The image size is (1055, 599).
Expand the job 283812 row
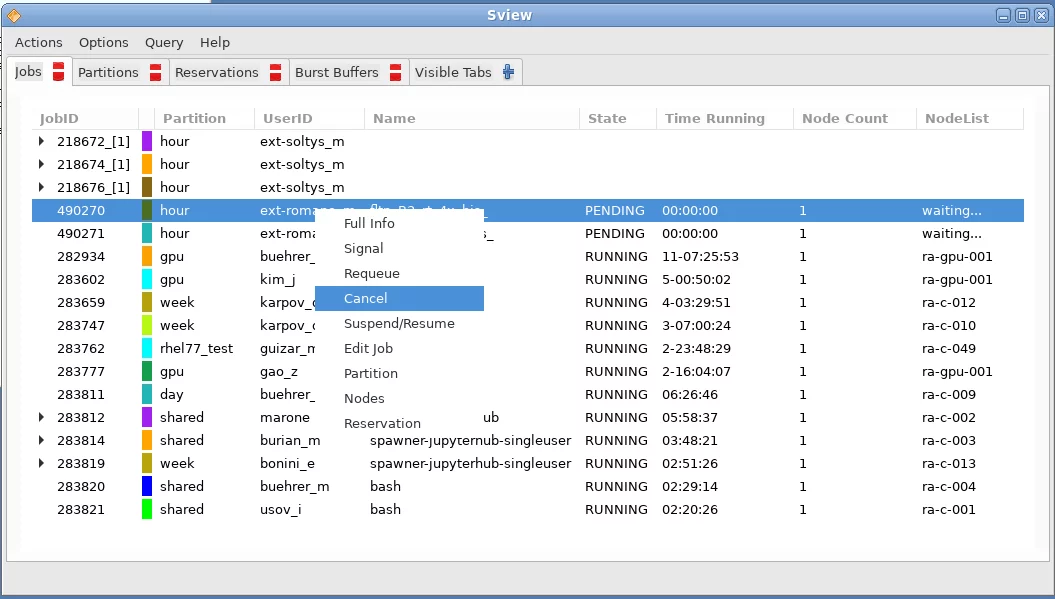pos(40,417)
